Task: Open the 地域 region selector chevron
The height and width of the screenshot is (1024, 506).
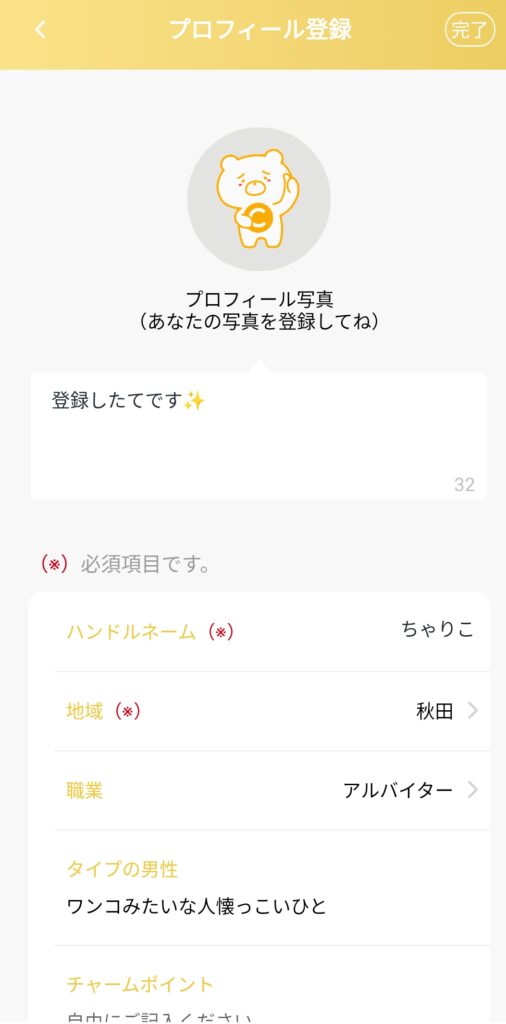Action: click(473, 711)
